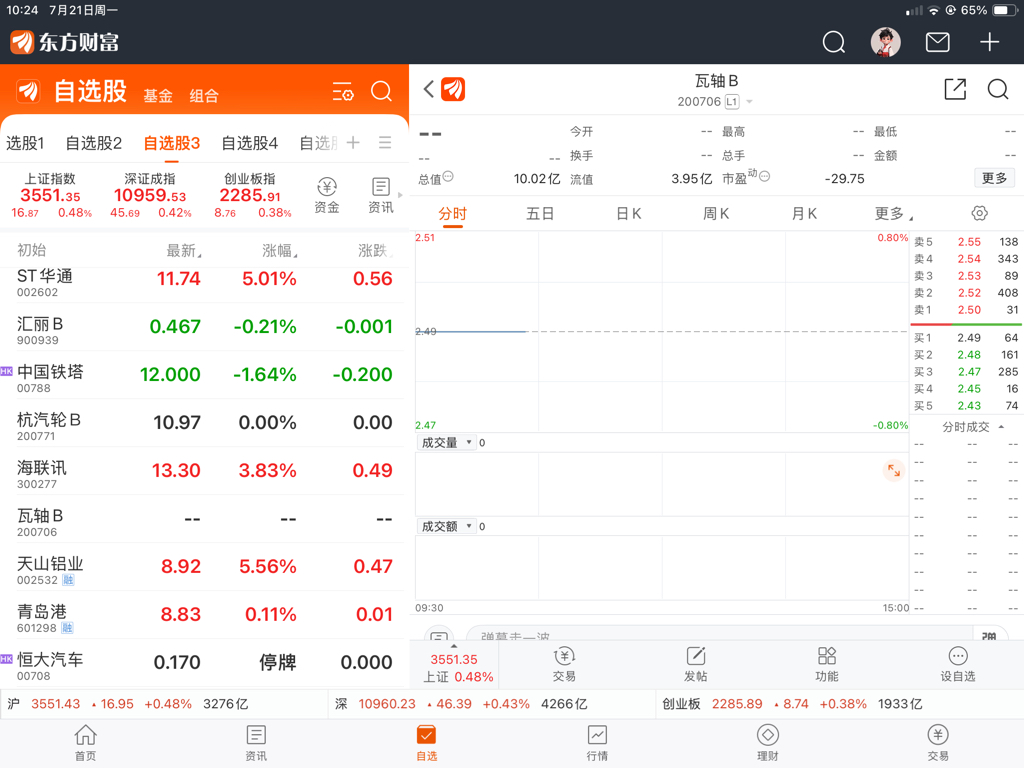Open the comment list icon beside barrage field

(439, 635)
